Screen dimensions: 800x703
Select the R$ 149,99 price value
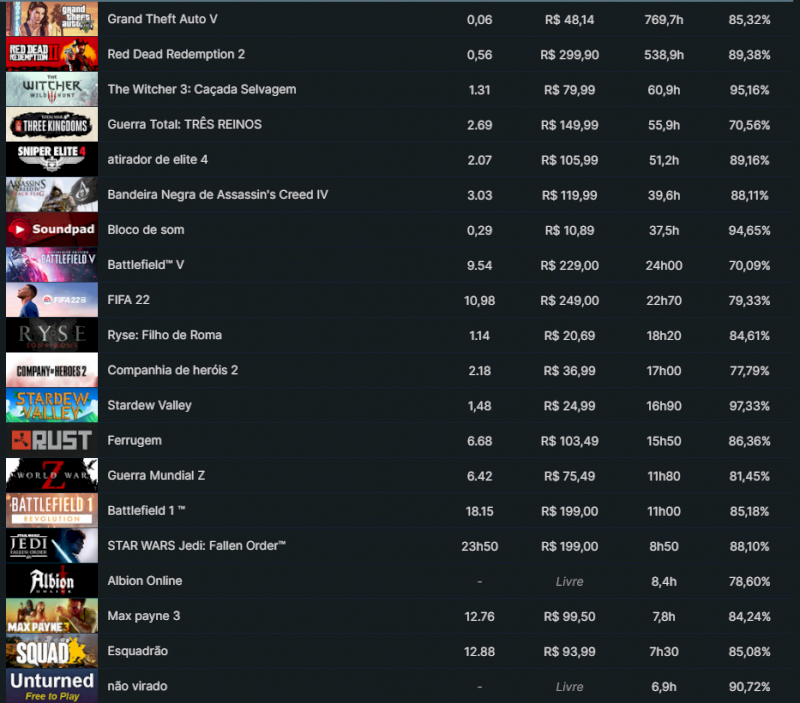[x=569, y=125]
